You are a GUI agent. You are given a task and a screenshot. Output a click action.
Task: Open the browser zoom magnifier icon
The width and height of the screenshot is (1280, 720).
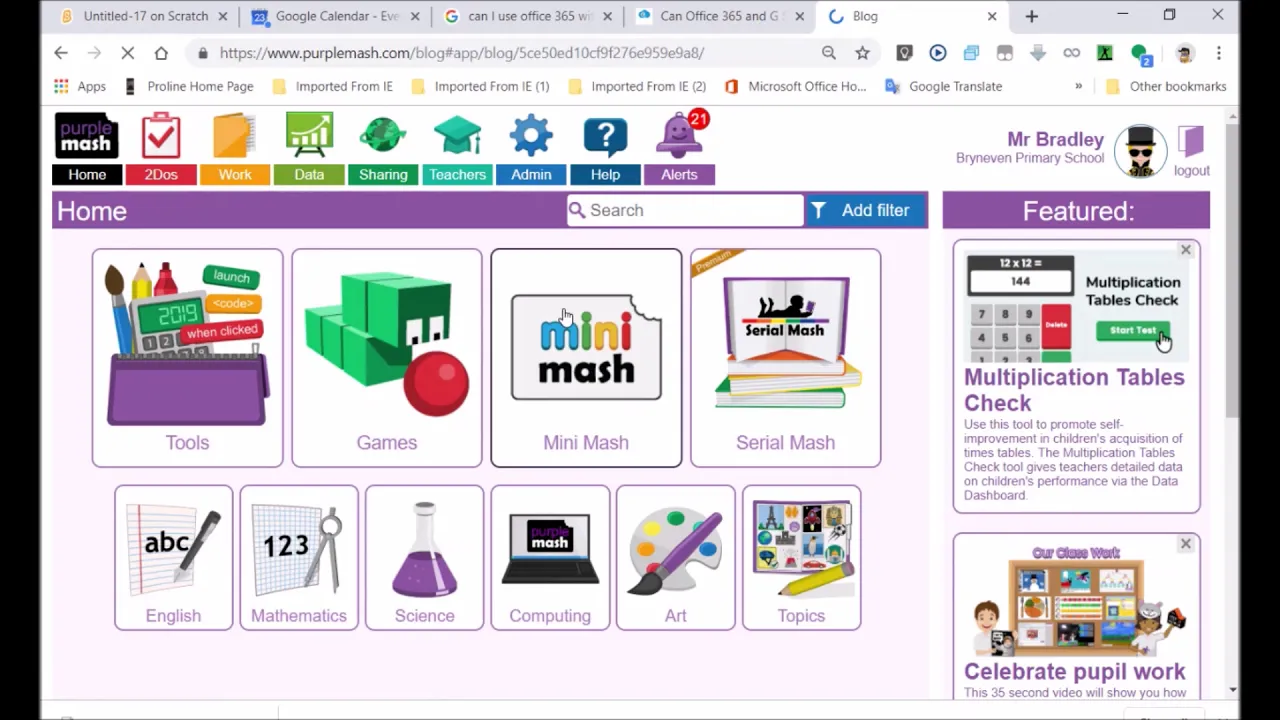[829, 53]
